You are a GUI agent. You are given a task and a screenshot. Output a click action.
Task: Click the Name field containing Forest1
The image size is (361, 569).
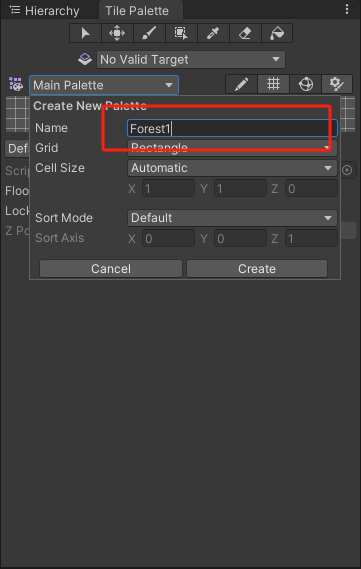tap(232, 128)
